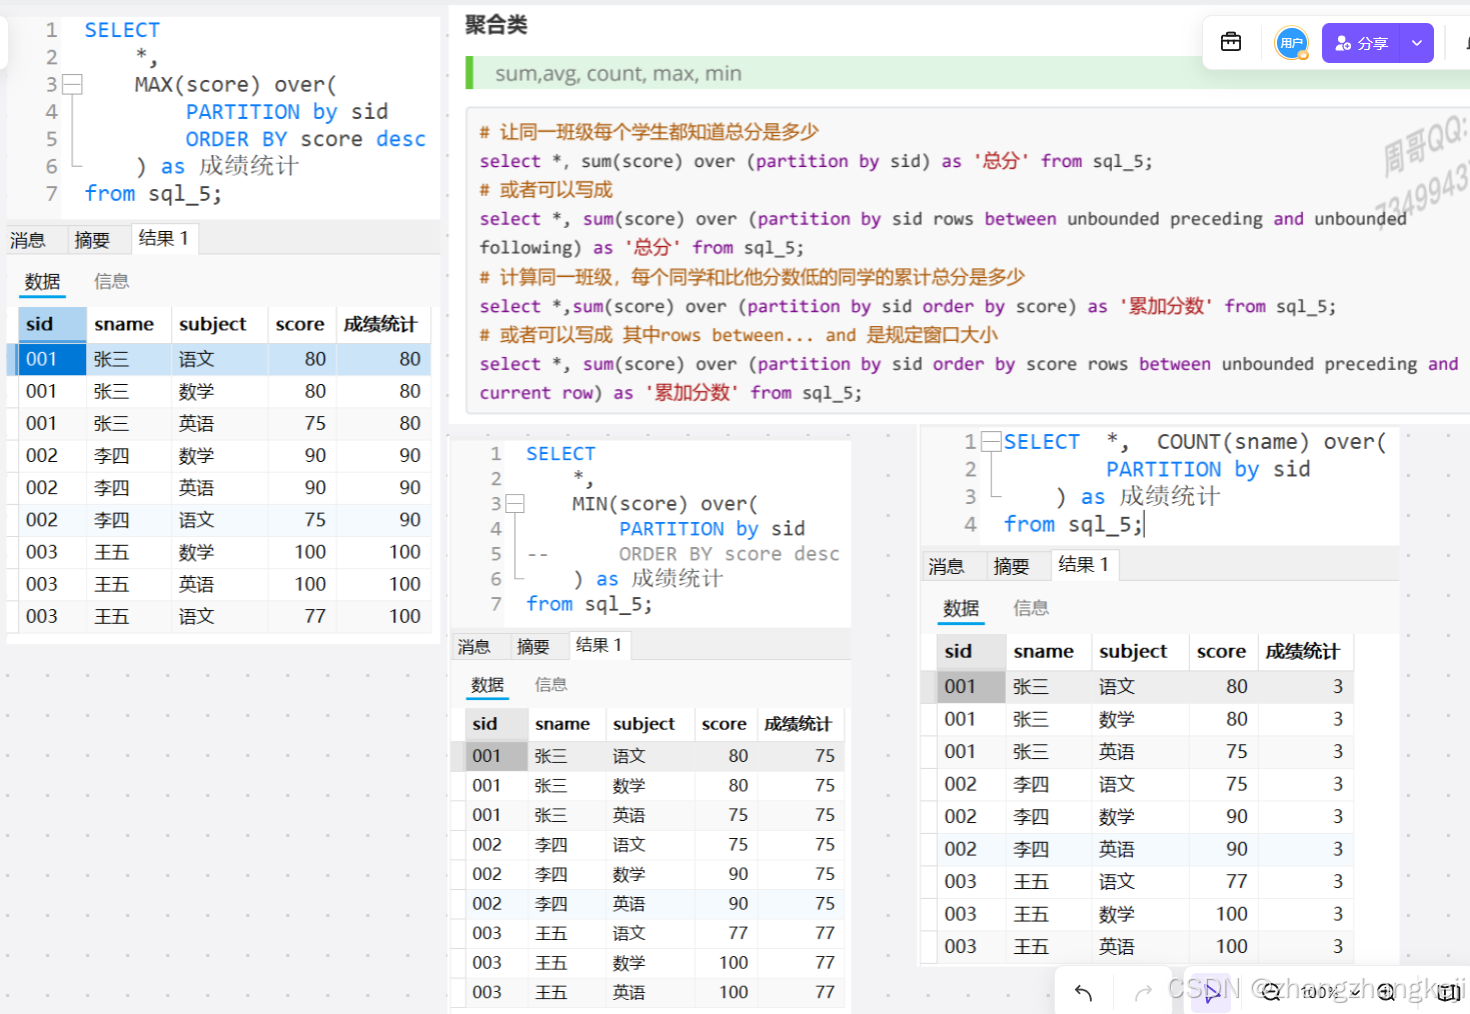Click the sid column header in MIN results
This screenshot has width=1470, height=1014.
[496, 724]
